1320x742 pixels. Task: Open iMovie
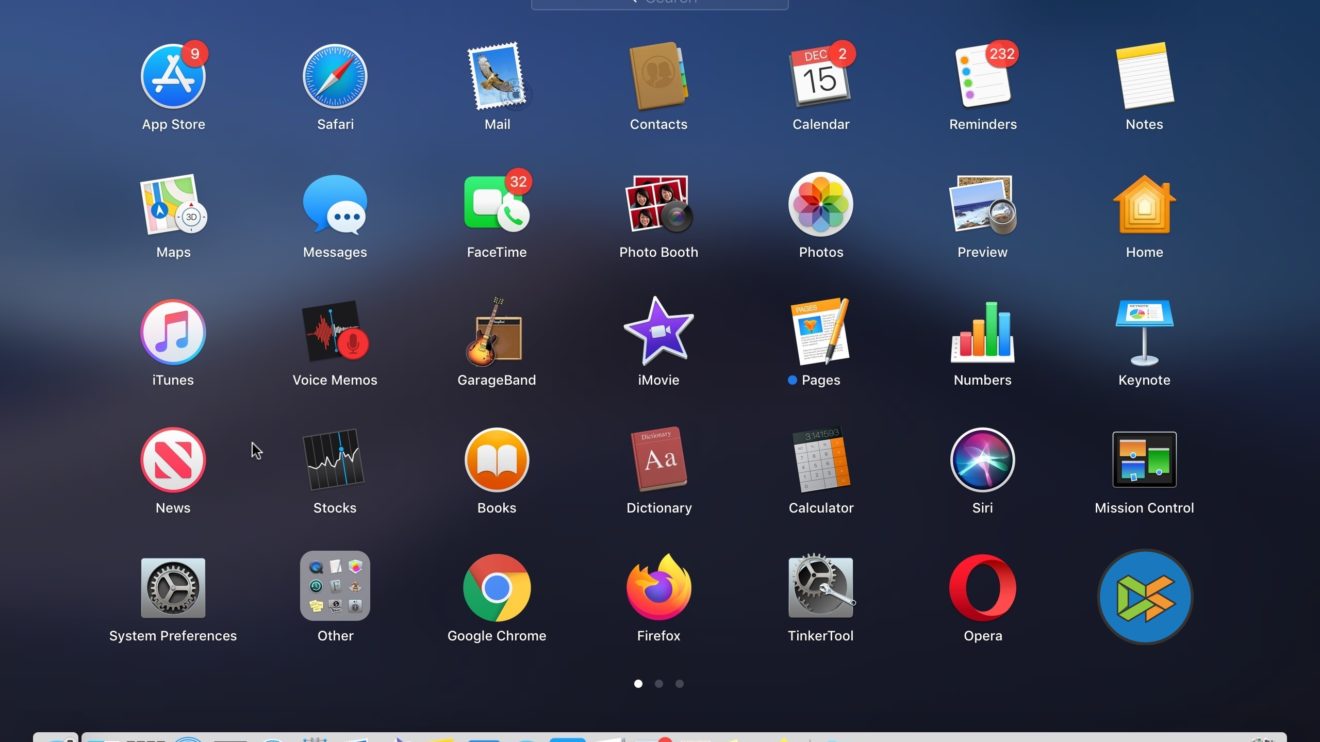click(659, 332)
